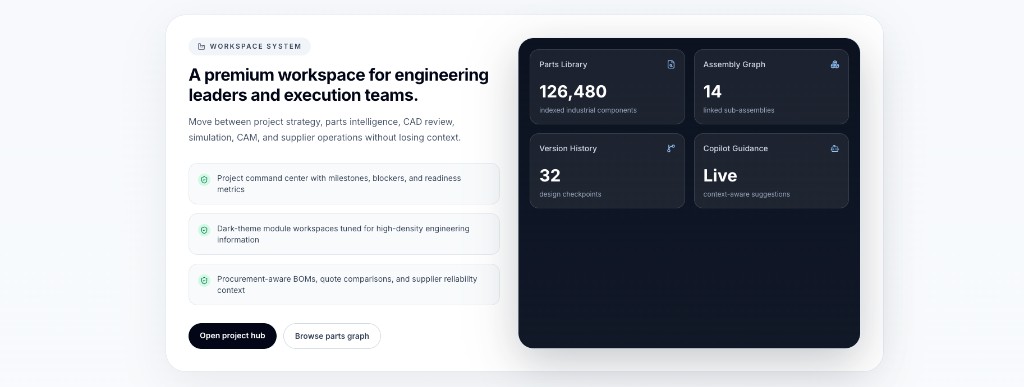Click shield icon beside Project command center
The width and height of the screenshot is (1024, 387).
pyautogui.click(x=204, y=179)
